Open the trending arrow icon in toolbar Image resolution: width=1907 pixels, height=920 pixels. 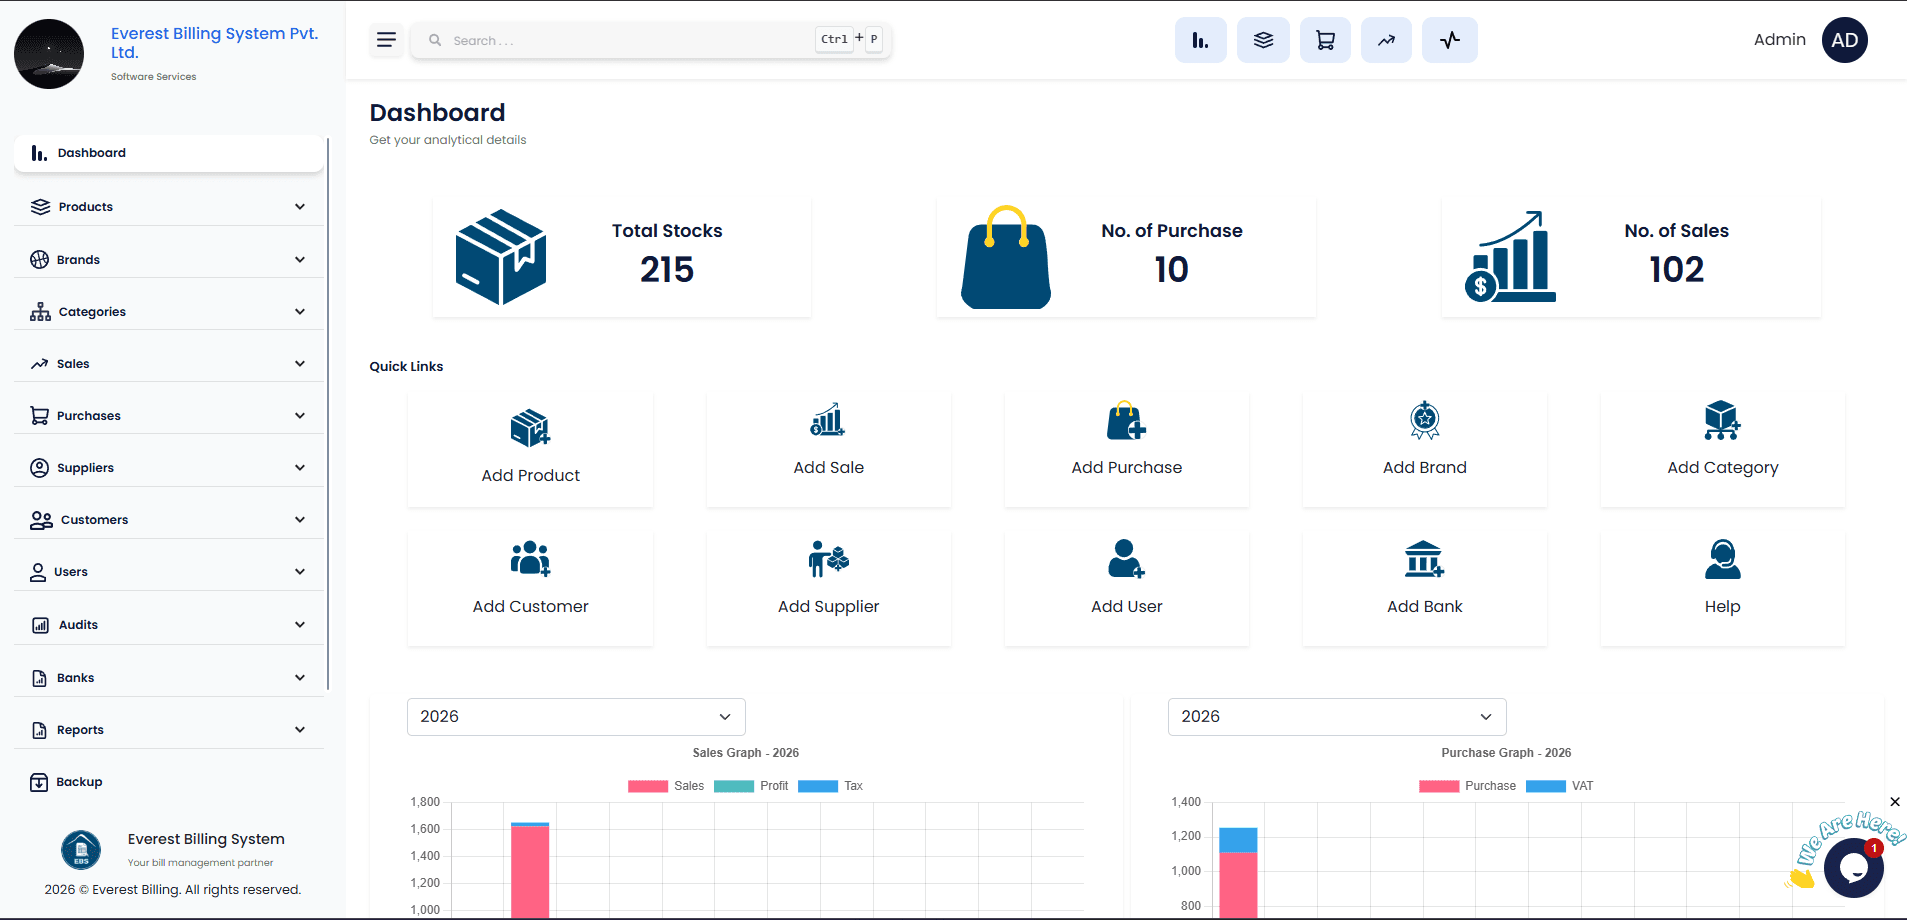[1386, 40]
